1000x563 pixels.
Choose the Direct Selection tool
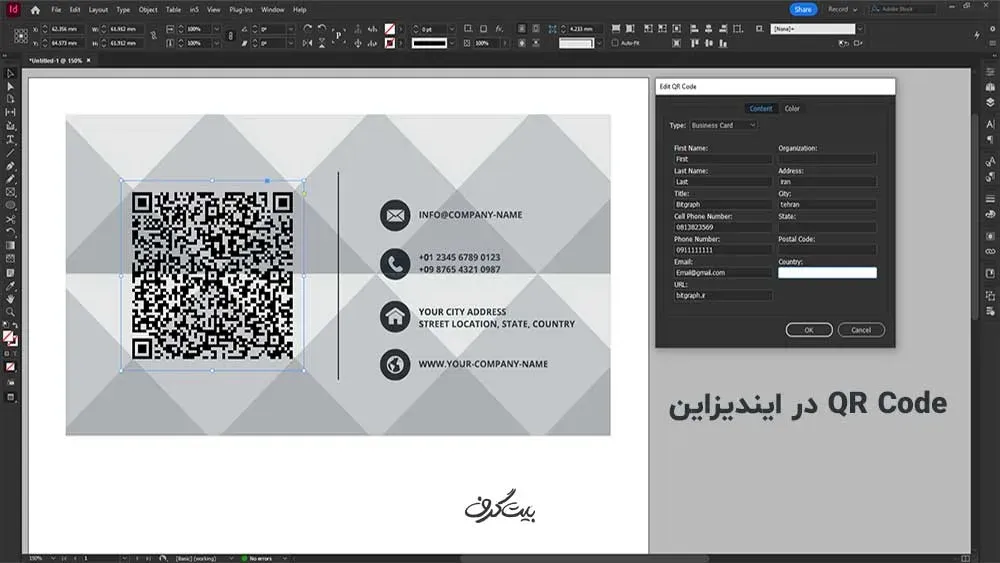pos(10,86)
